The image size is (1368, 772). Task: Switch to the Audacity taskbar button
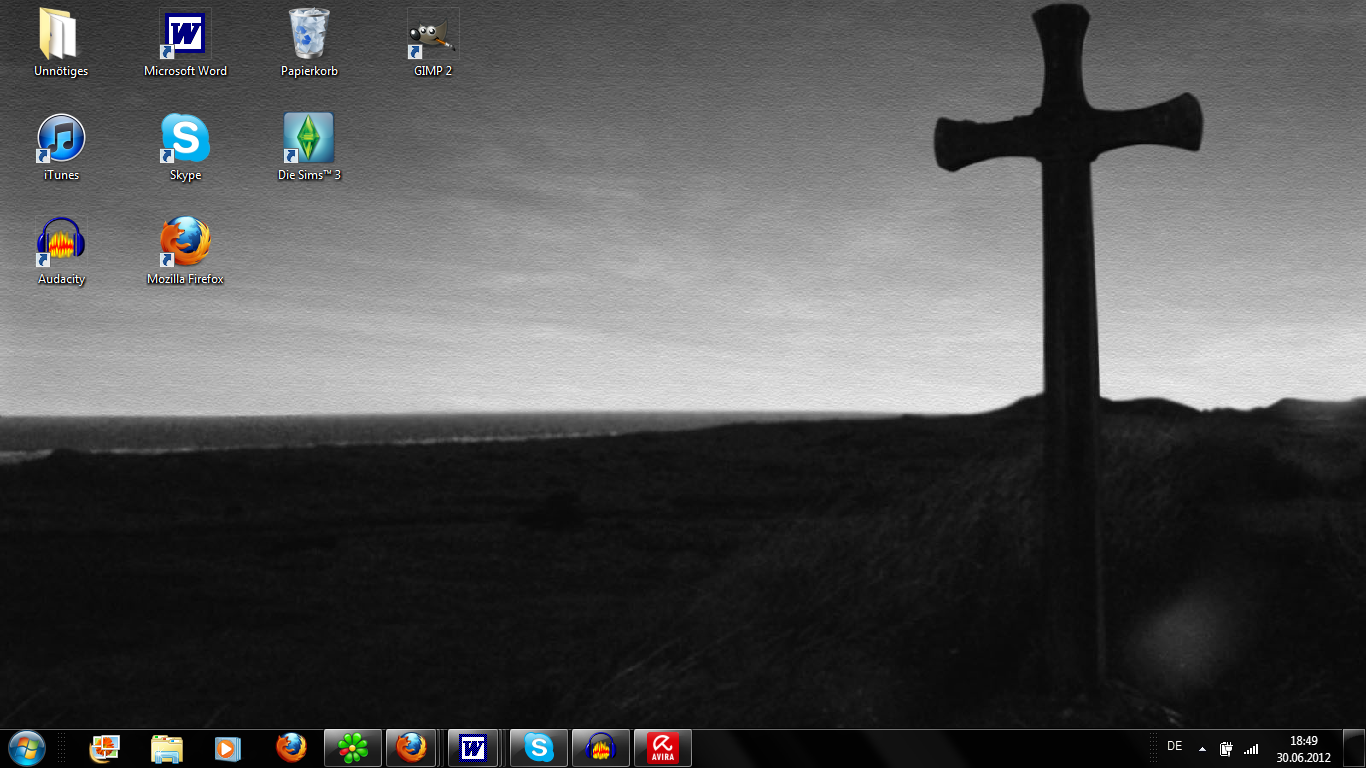click(601, 748)
